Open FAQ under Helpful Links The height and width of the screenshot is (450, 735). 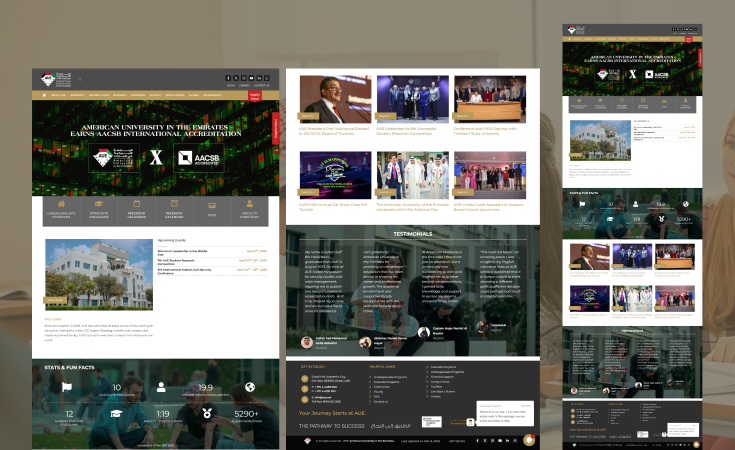(x=377, y=397)
